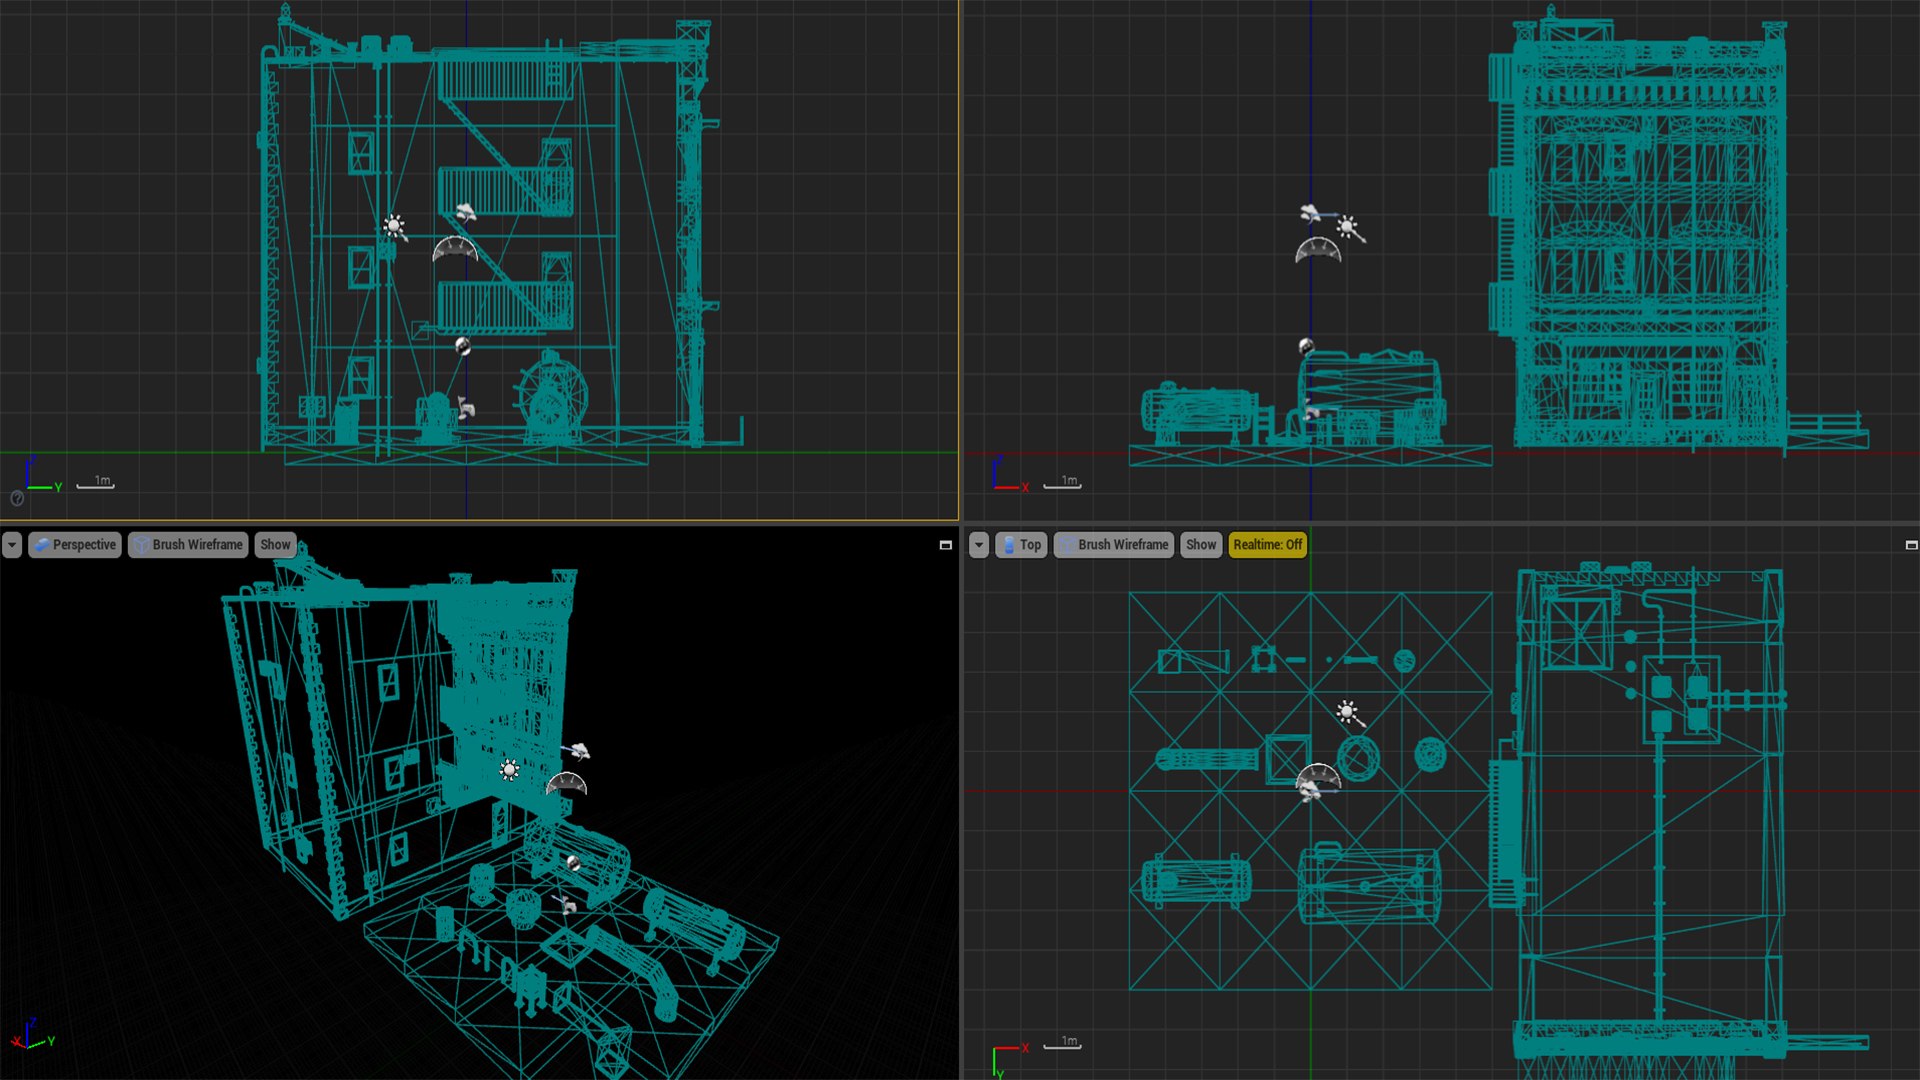Image resolution: width=1920 pixels, height=1080 pixels.
Task: Open Brush Wireframe view mode in Top viewport
Action: click(x=1114, y=545)
